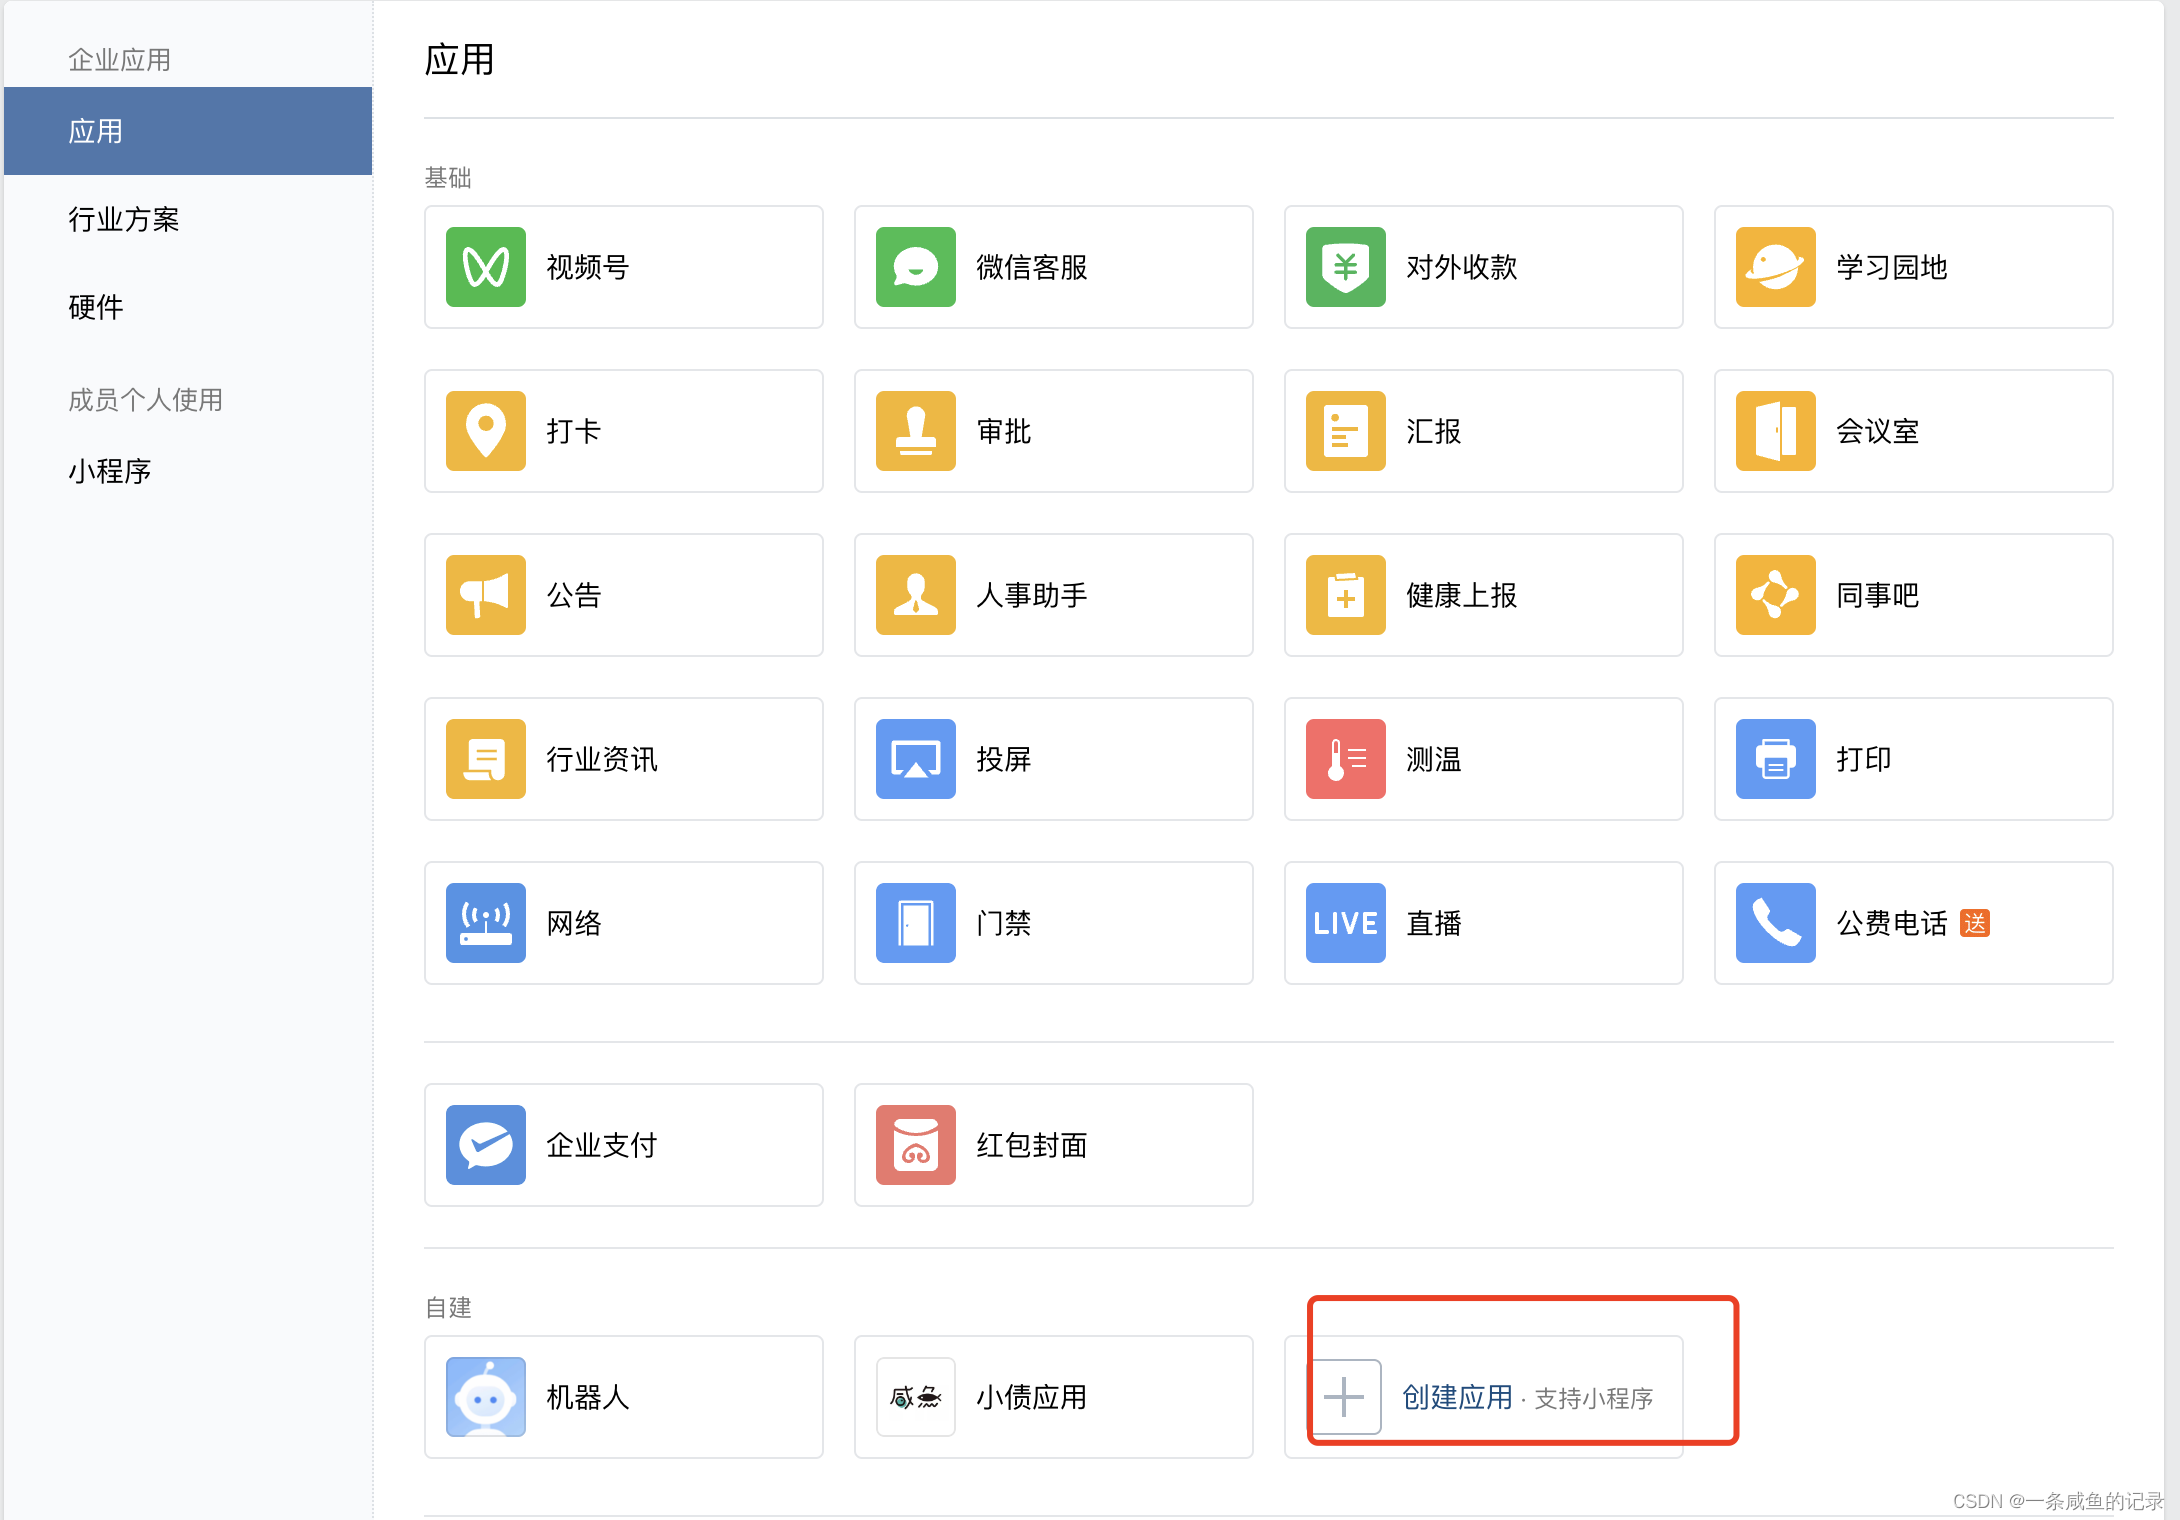Click the 送 badge beside 公费电话
The height and width of the screenshot is (1520, 2180).
point(1975,923)
